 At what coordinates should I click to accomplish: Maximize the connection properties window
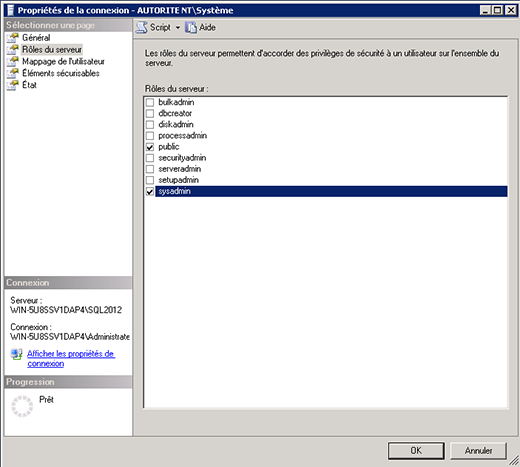[x=497, y=10]
